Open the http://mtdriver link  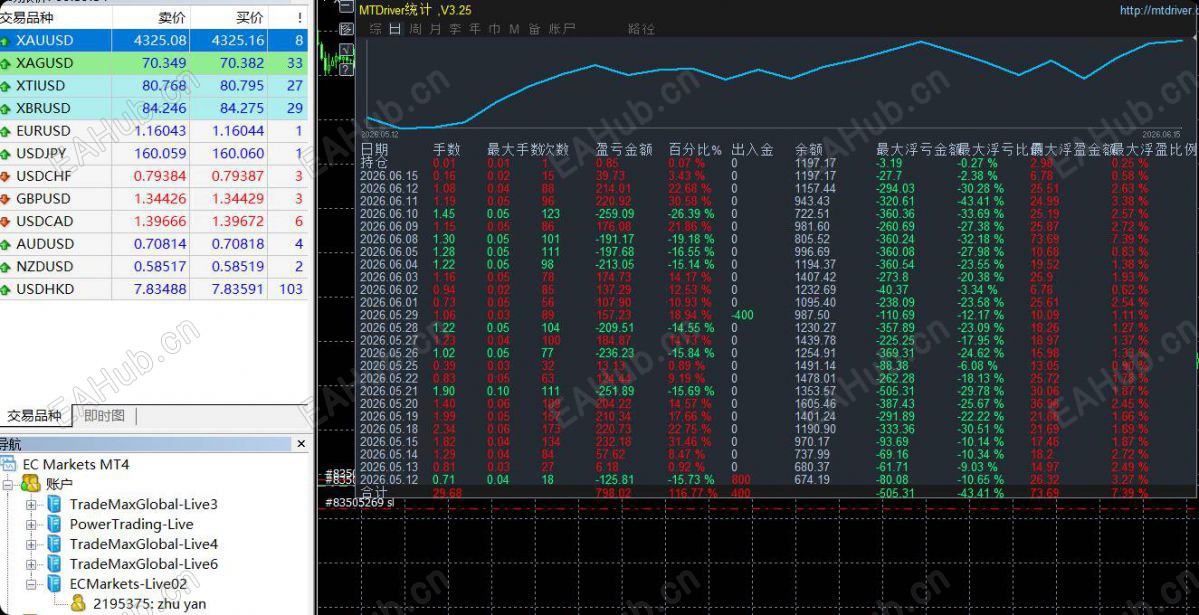tap(1158, 11)
